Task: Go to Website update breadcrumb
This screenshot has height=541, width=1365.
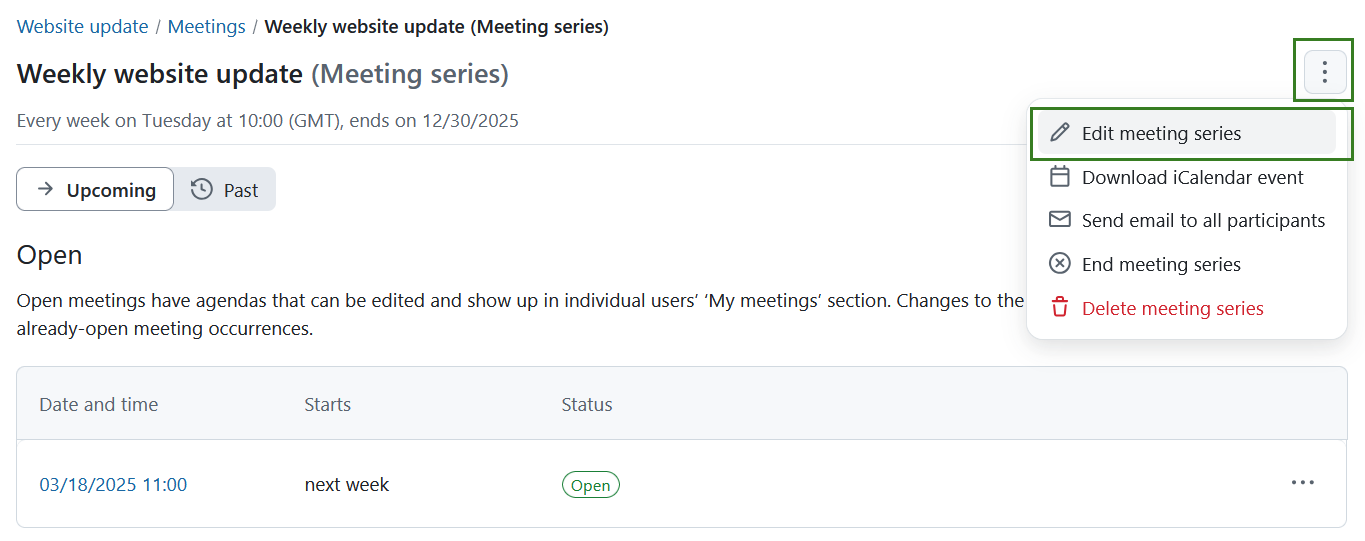Action: (83, 27)
